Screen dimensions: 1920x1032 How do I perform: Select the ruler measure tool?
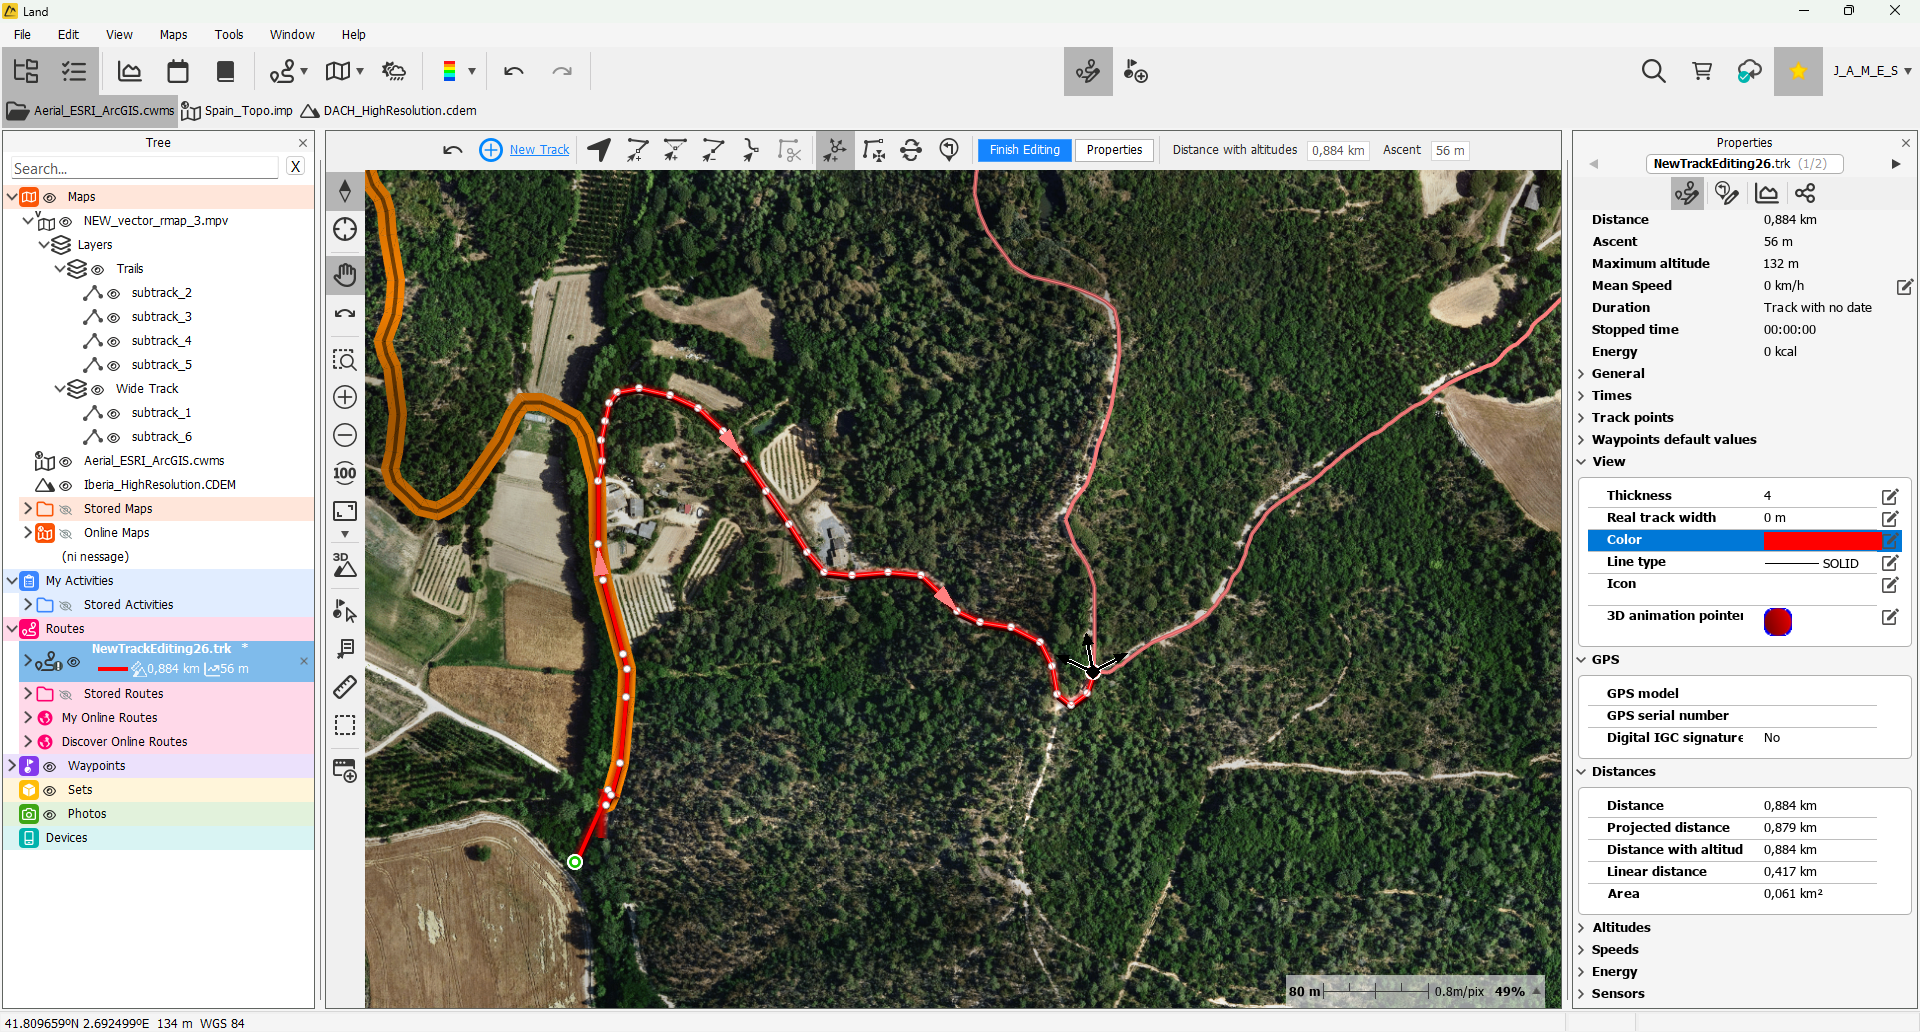(x=345, y=687)
